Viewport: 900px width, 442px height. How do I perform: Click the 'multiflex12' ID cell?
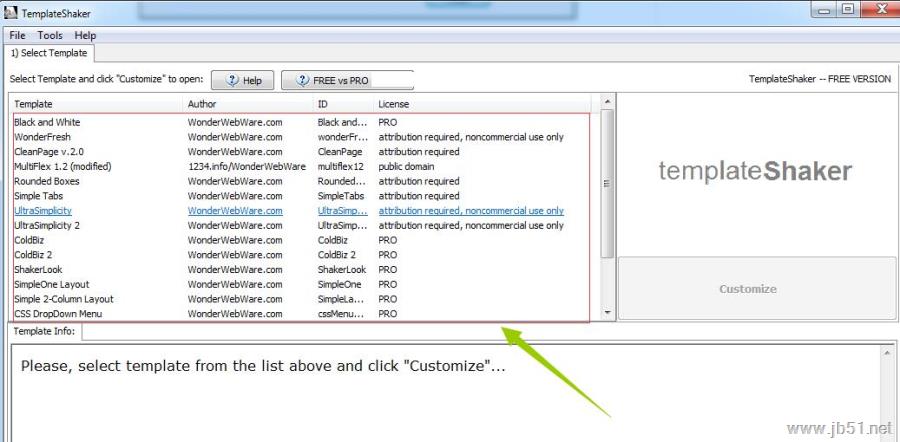click(x=341, y=166)
